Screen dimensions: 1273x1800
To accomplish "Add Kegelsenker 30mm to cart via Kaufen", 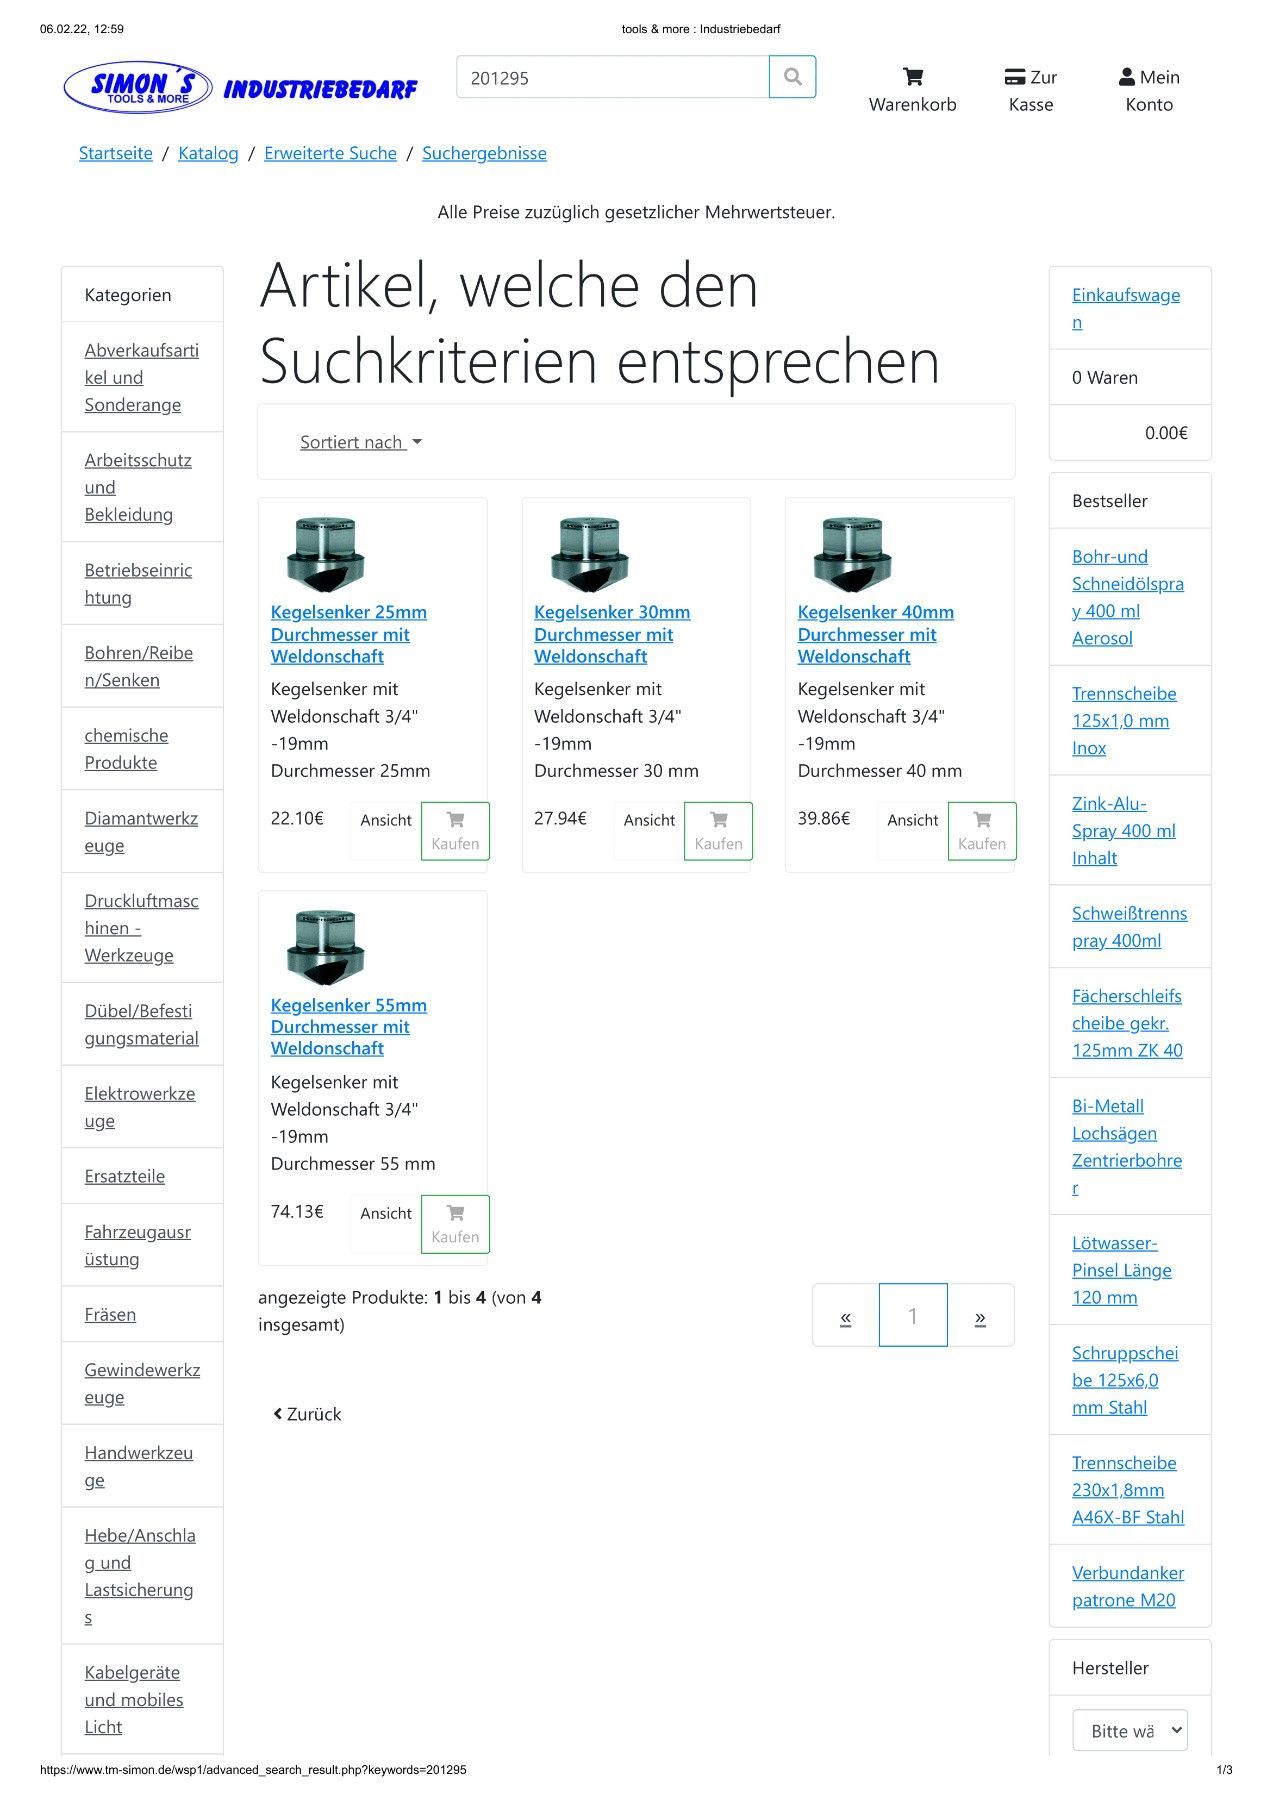I will pos(718,831).
